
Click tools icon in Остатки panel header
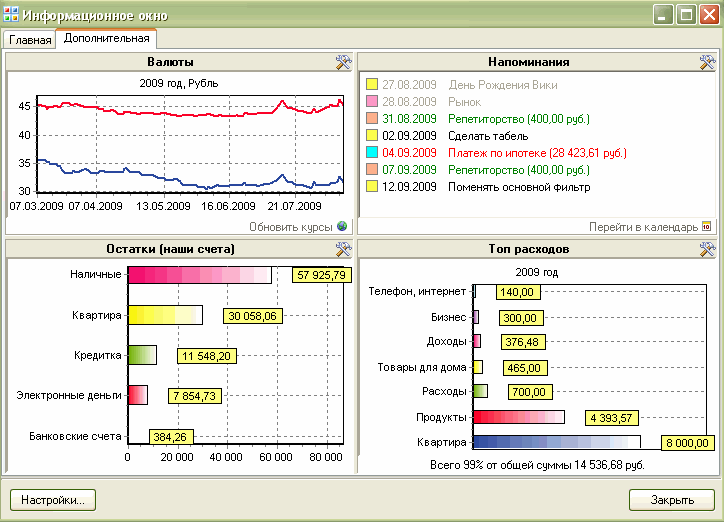[x=343, y=248]
